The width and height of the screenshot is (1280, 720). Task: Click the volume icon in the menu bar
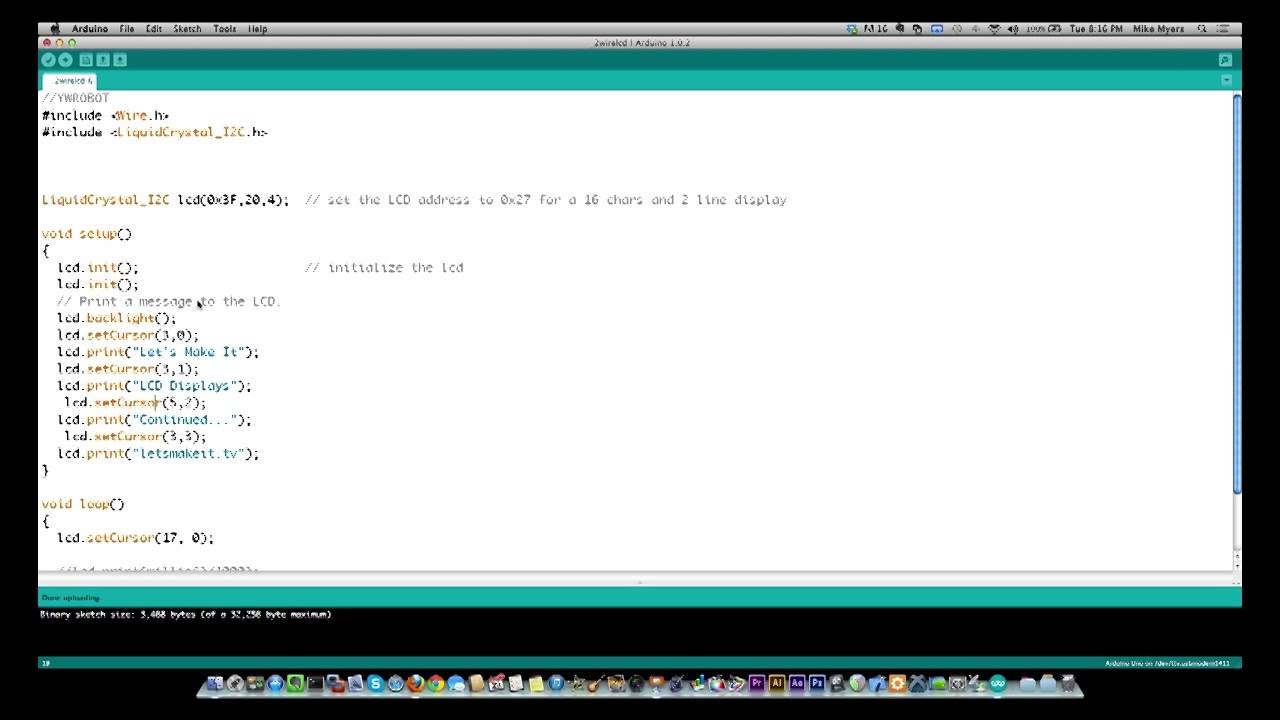(1012, 28)
